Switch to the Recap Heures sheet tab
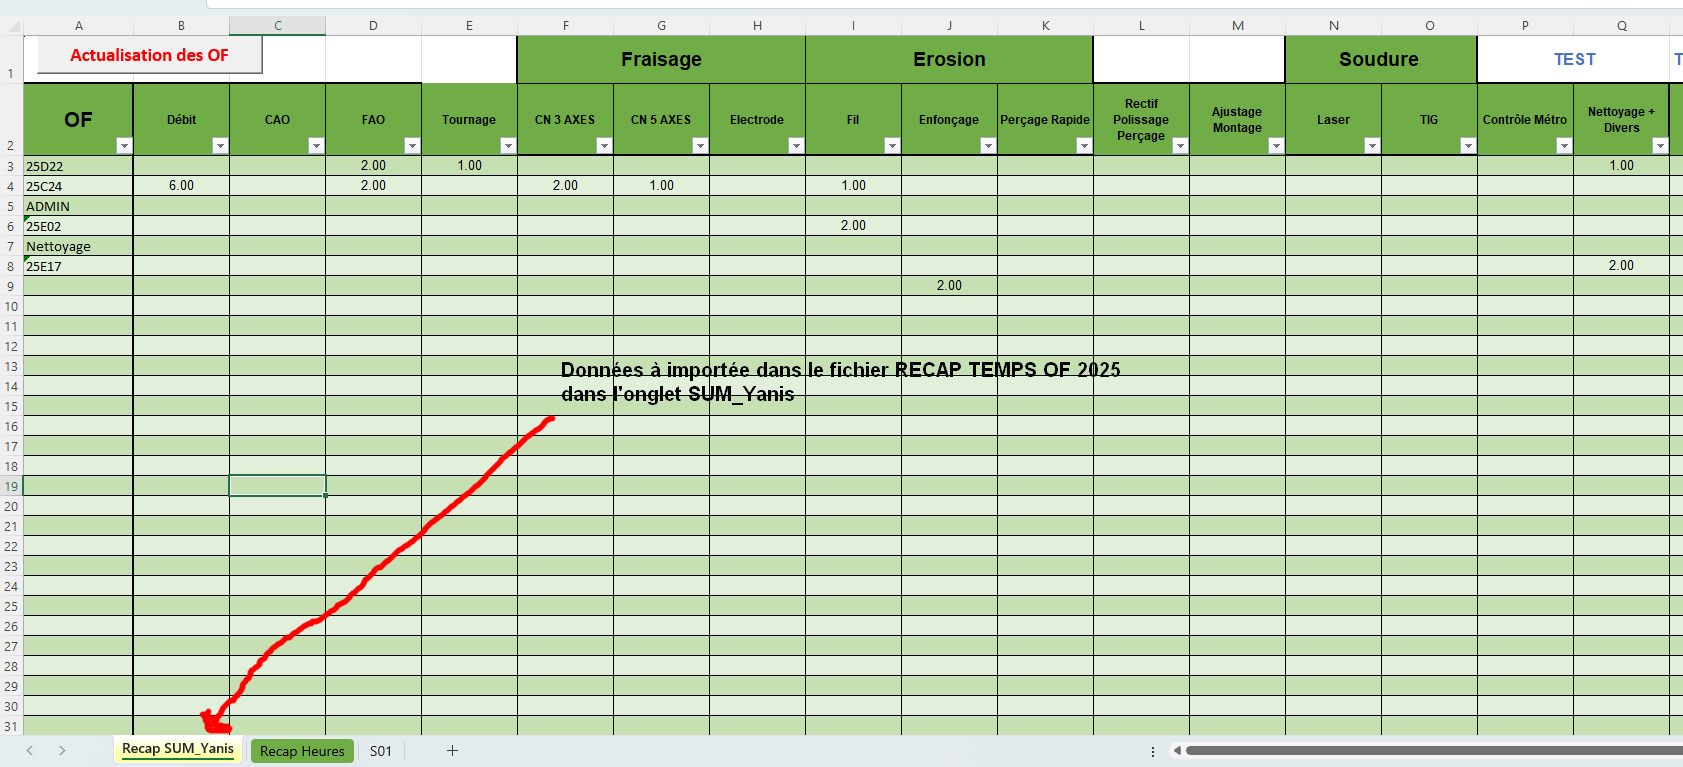The height and width of the screenshot is (767, 1683). coord(302,751)
